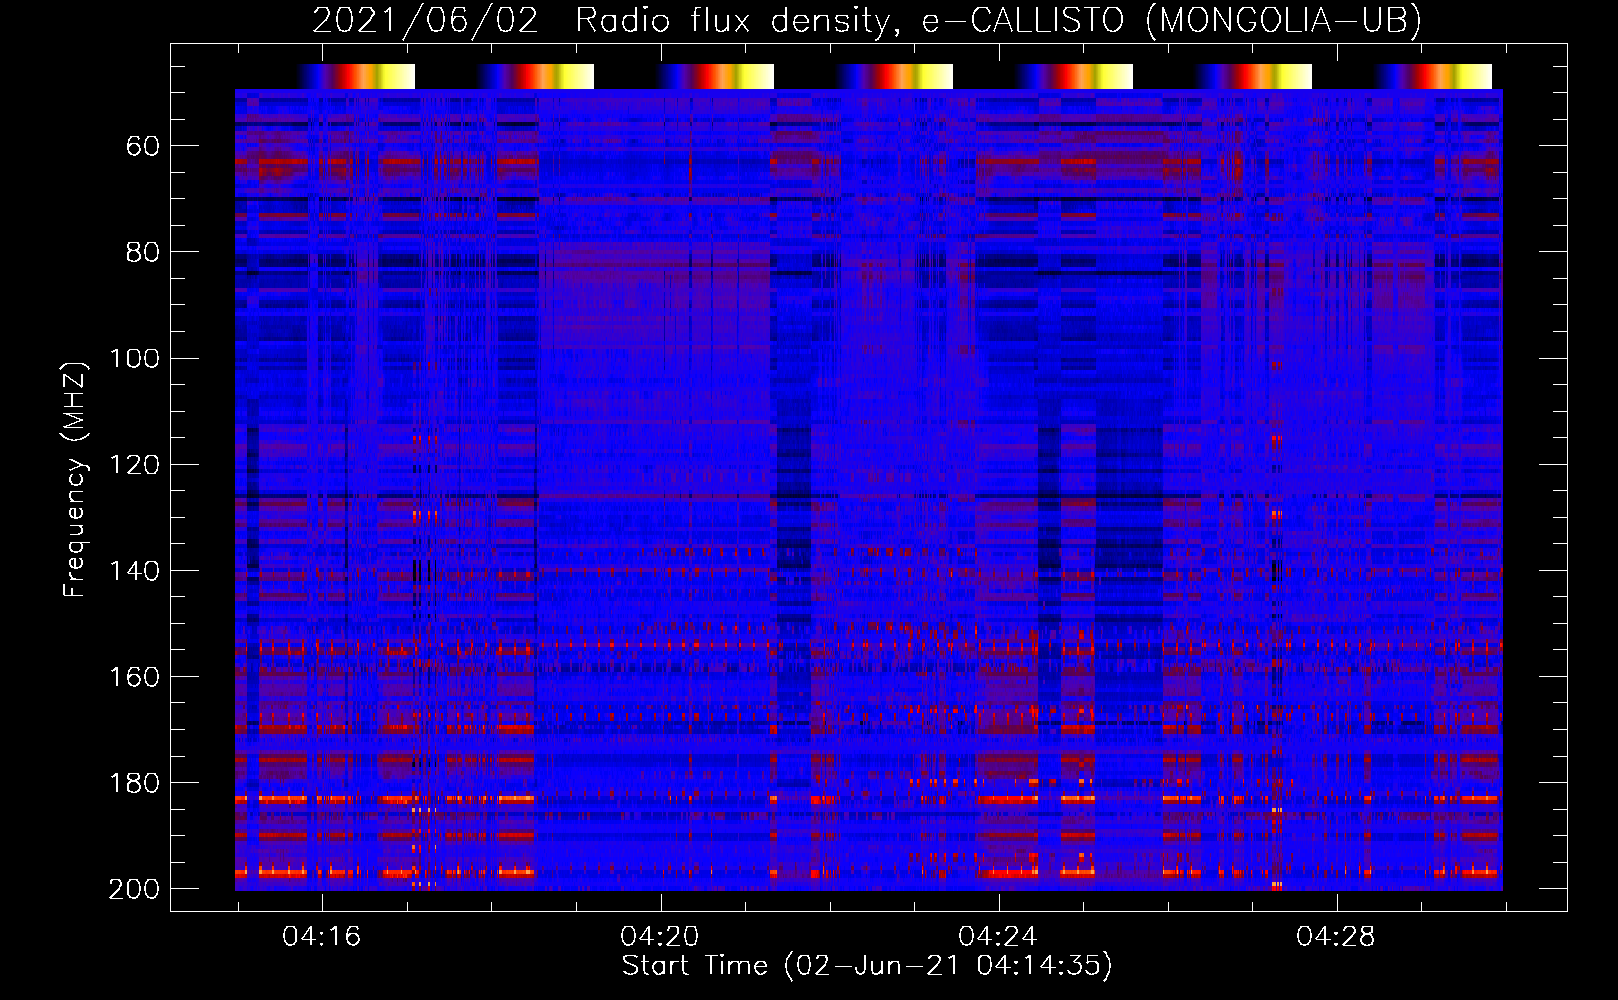Click the 140 frequency tick label
Screen dimensions: 1618x1000
click(x=134, y=571)
